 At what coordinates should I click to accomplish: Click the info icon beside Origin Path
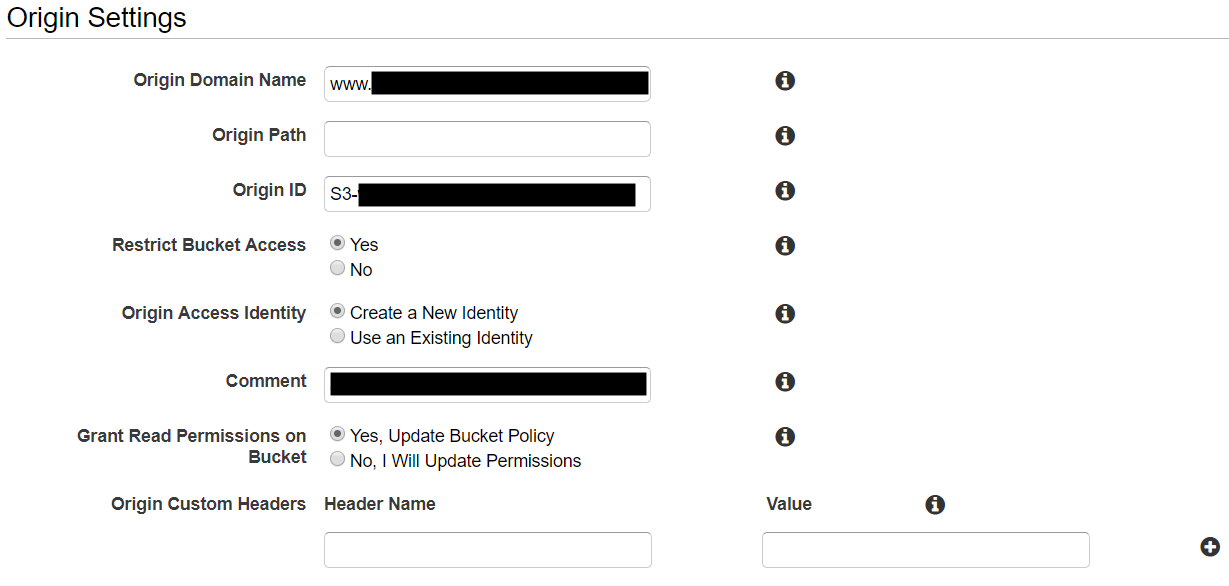pyautogui.click(x=785, y=136)
